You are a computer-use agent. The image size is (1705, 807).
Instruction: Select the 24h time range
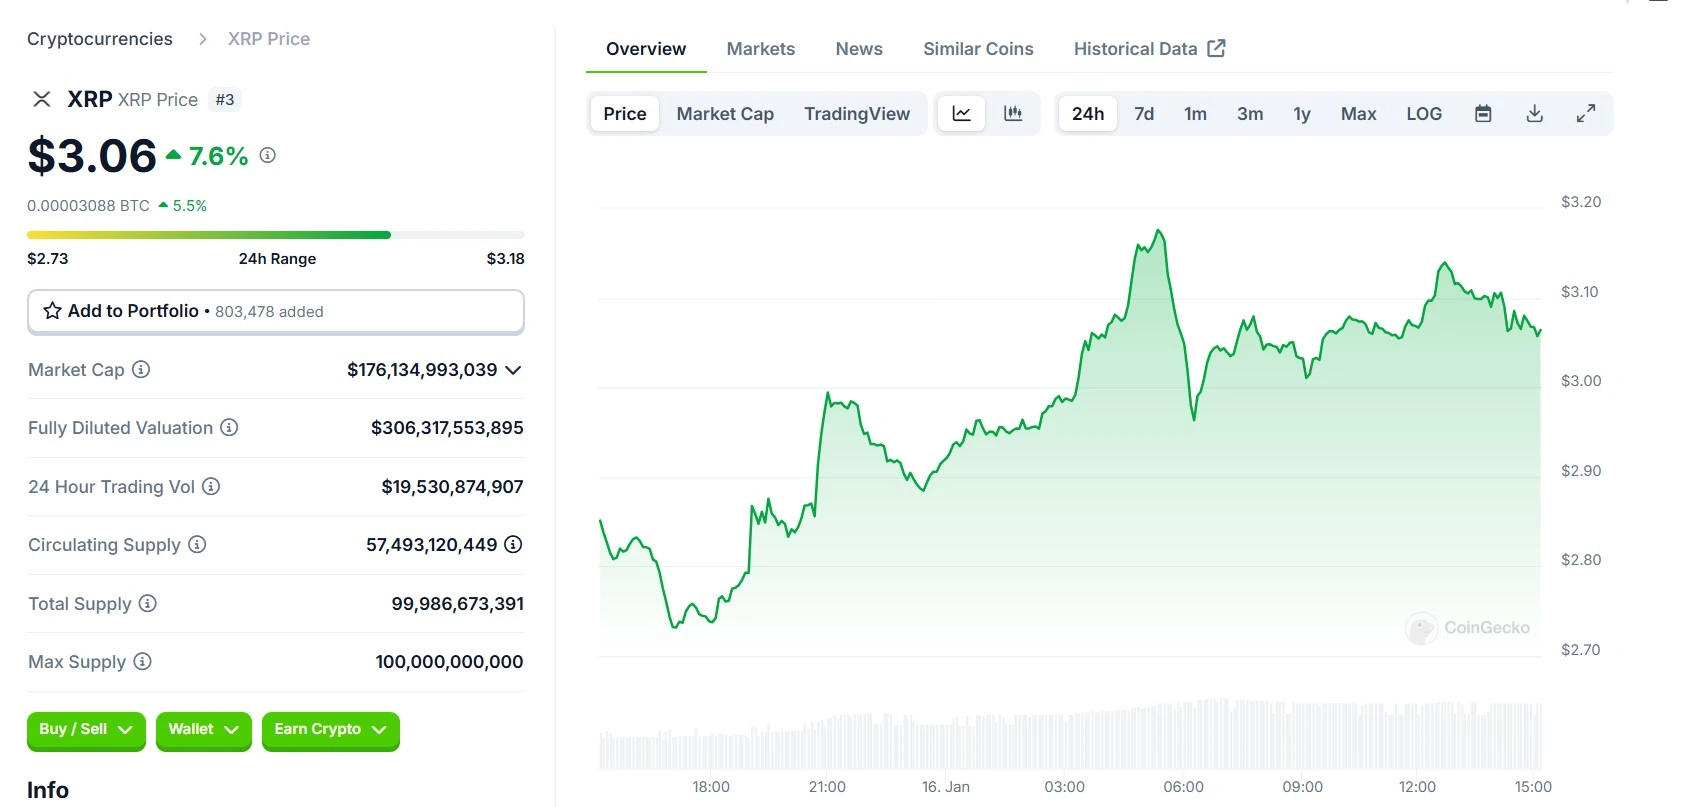pos(1088,114)
